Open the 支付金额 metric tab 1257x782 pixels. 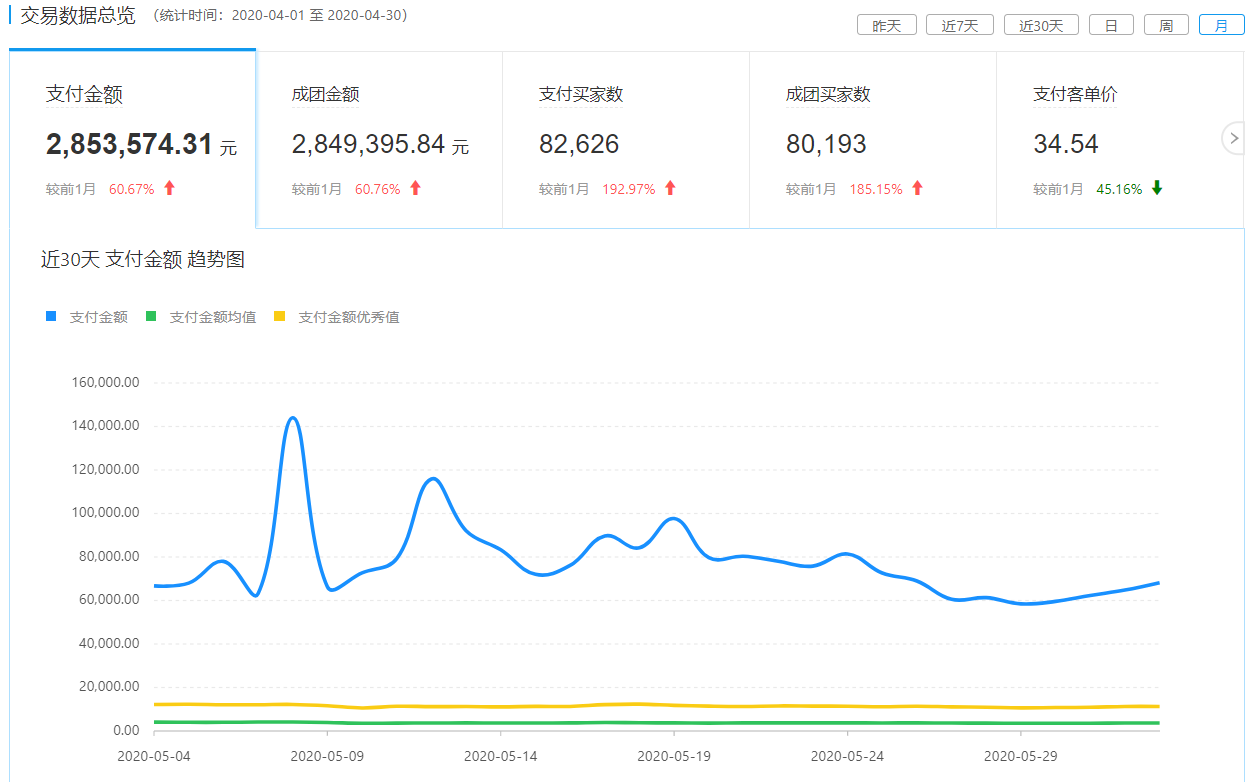coord(132,138)
